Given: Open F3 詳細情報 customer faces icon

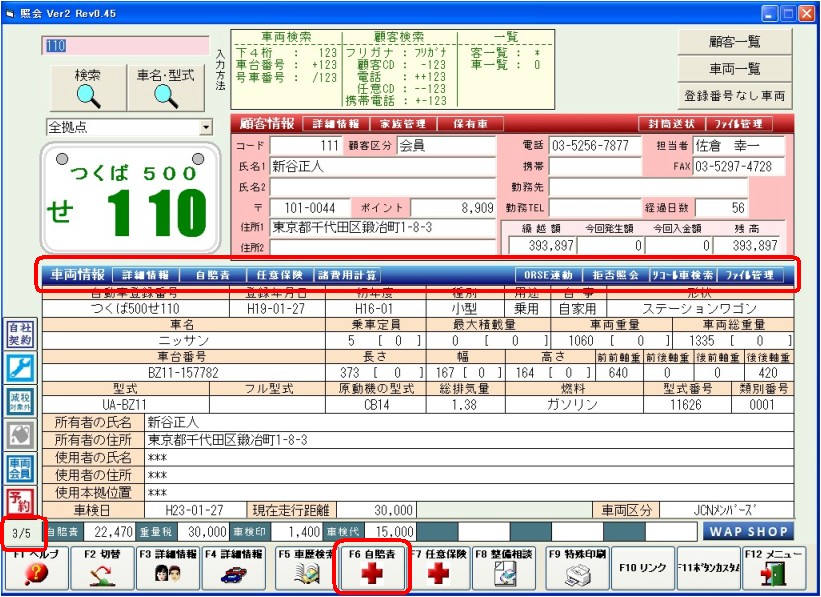Looking at the screenshot, I should 169,567.
